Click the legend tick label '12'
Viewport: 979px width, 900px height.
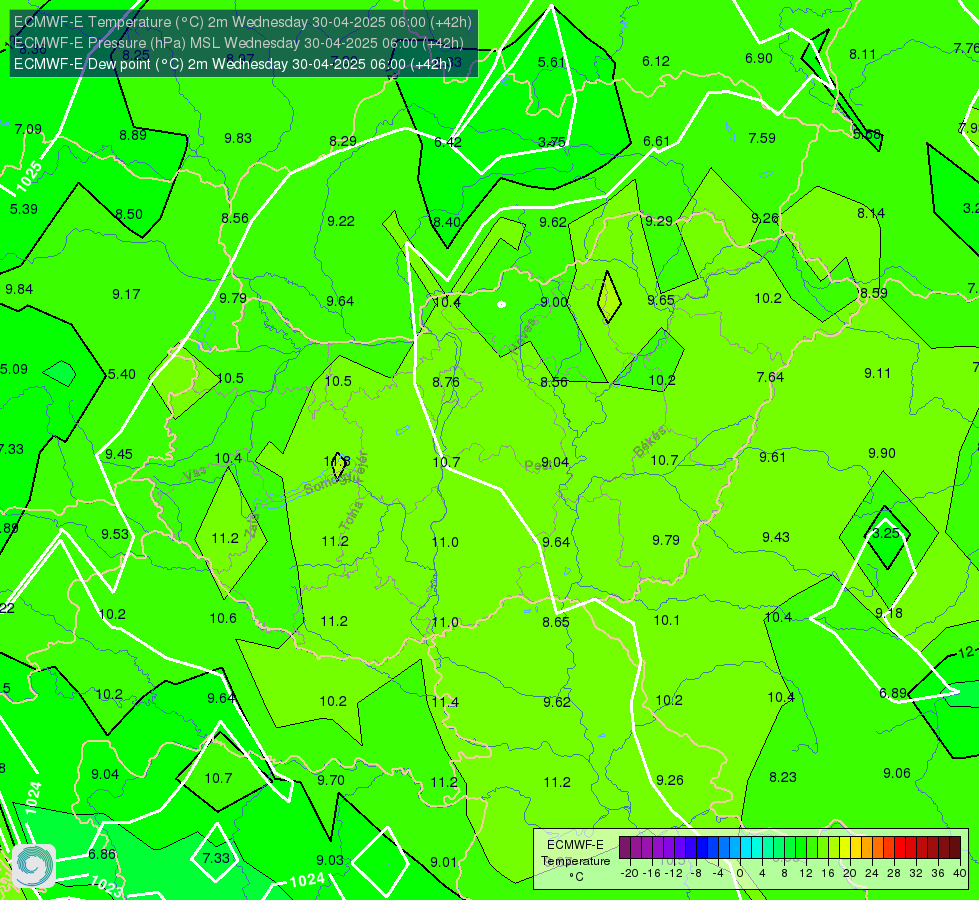pyautogui.click(x=805, y=873)
